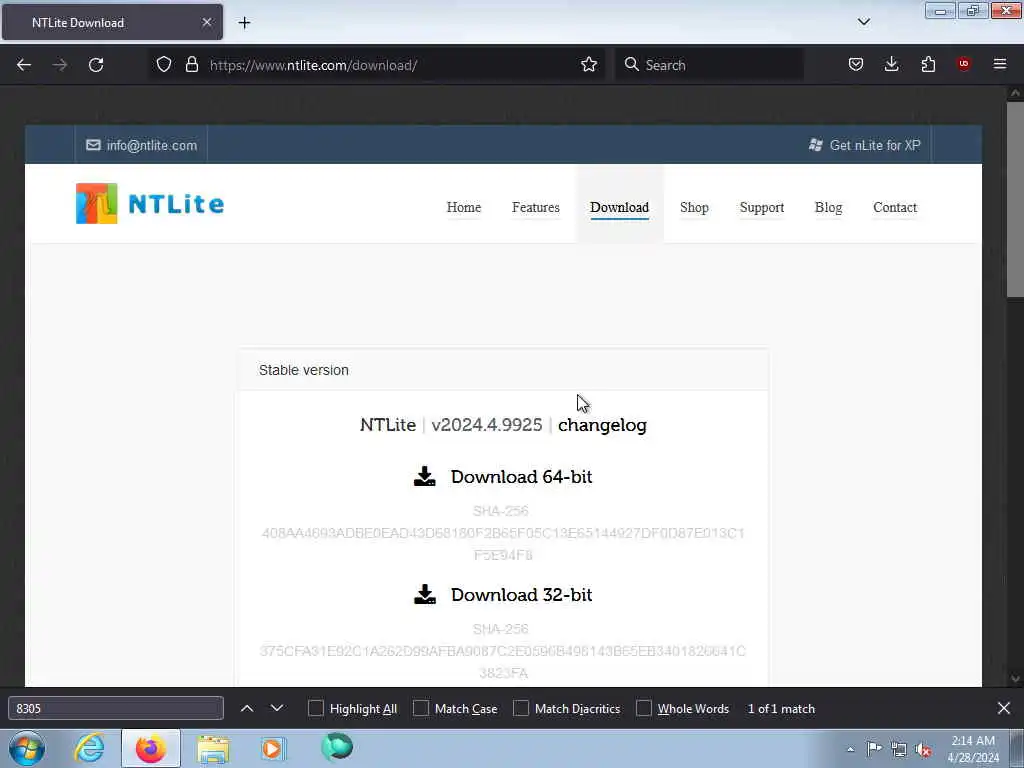Click the v2024.4.9925 version text
The height and width of the screenshot is (768, 1024).
487,424
